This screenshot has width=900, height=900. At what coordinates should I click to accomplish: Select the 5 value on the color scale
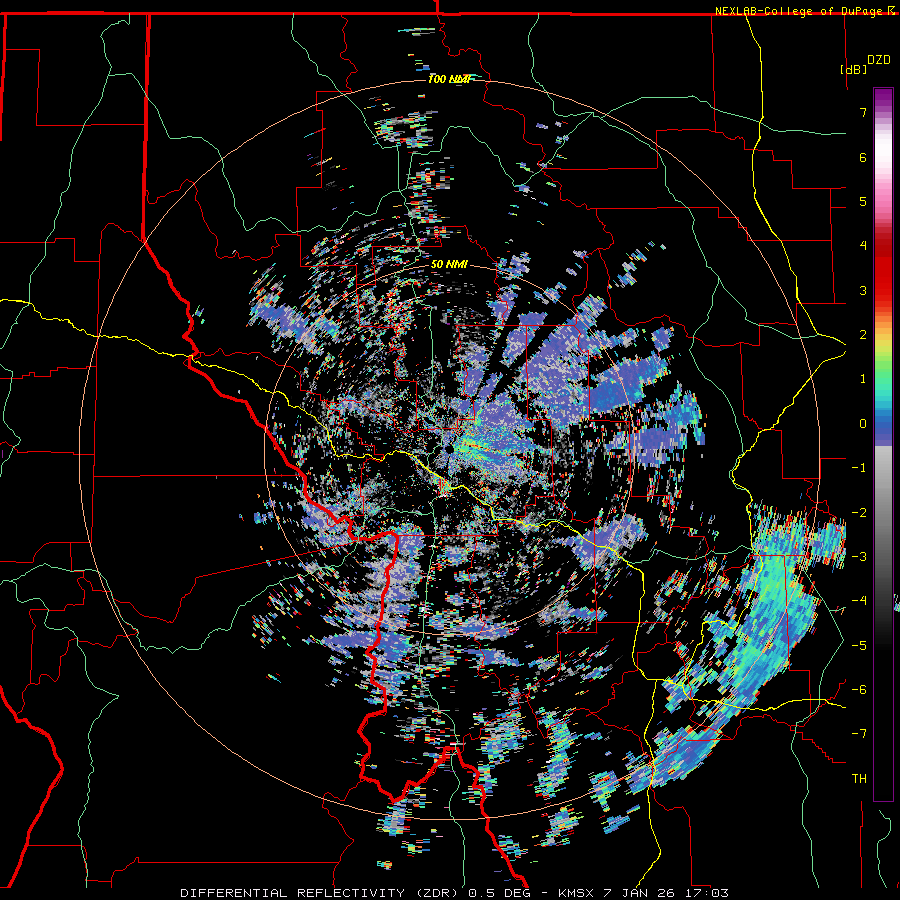(863, 201)
